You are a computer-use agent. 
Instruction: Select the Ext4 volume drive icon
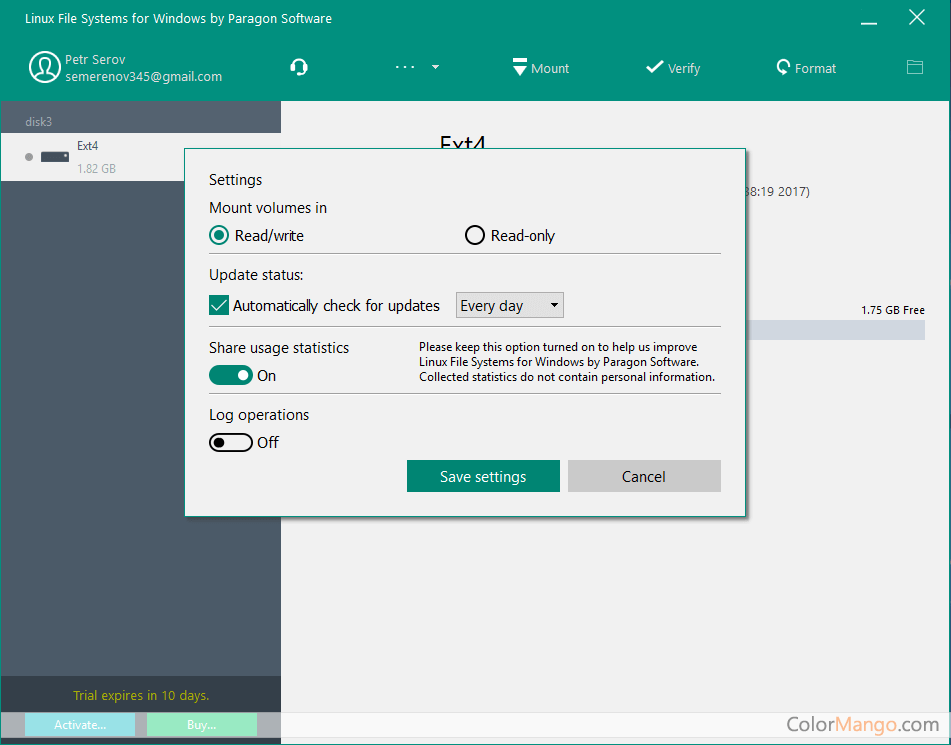(55, 157)
